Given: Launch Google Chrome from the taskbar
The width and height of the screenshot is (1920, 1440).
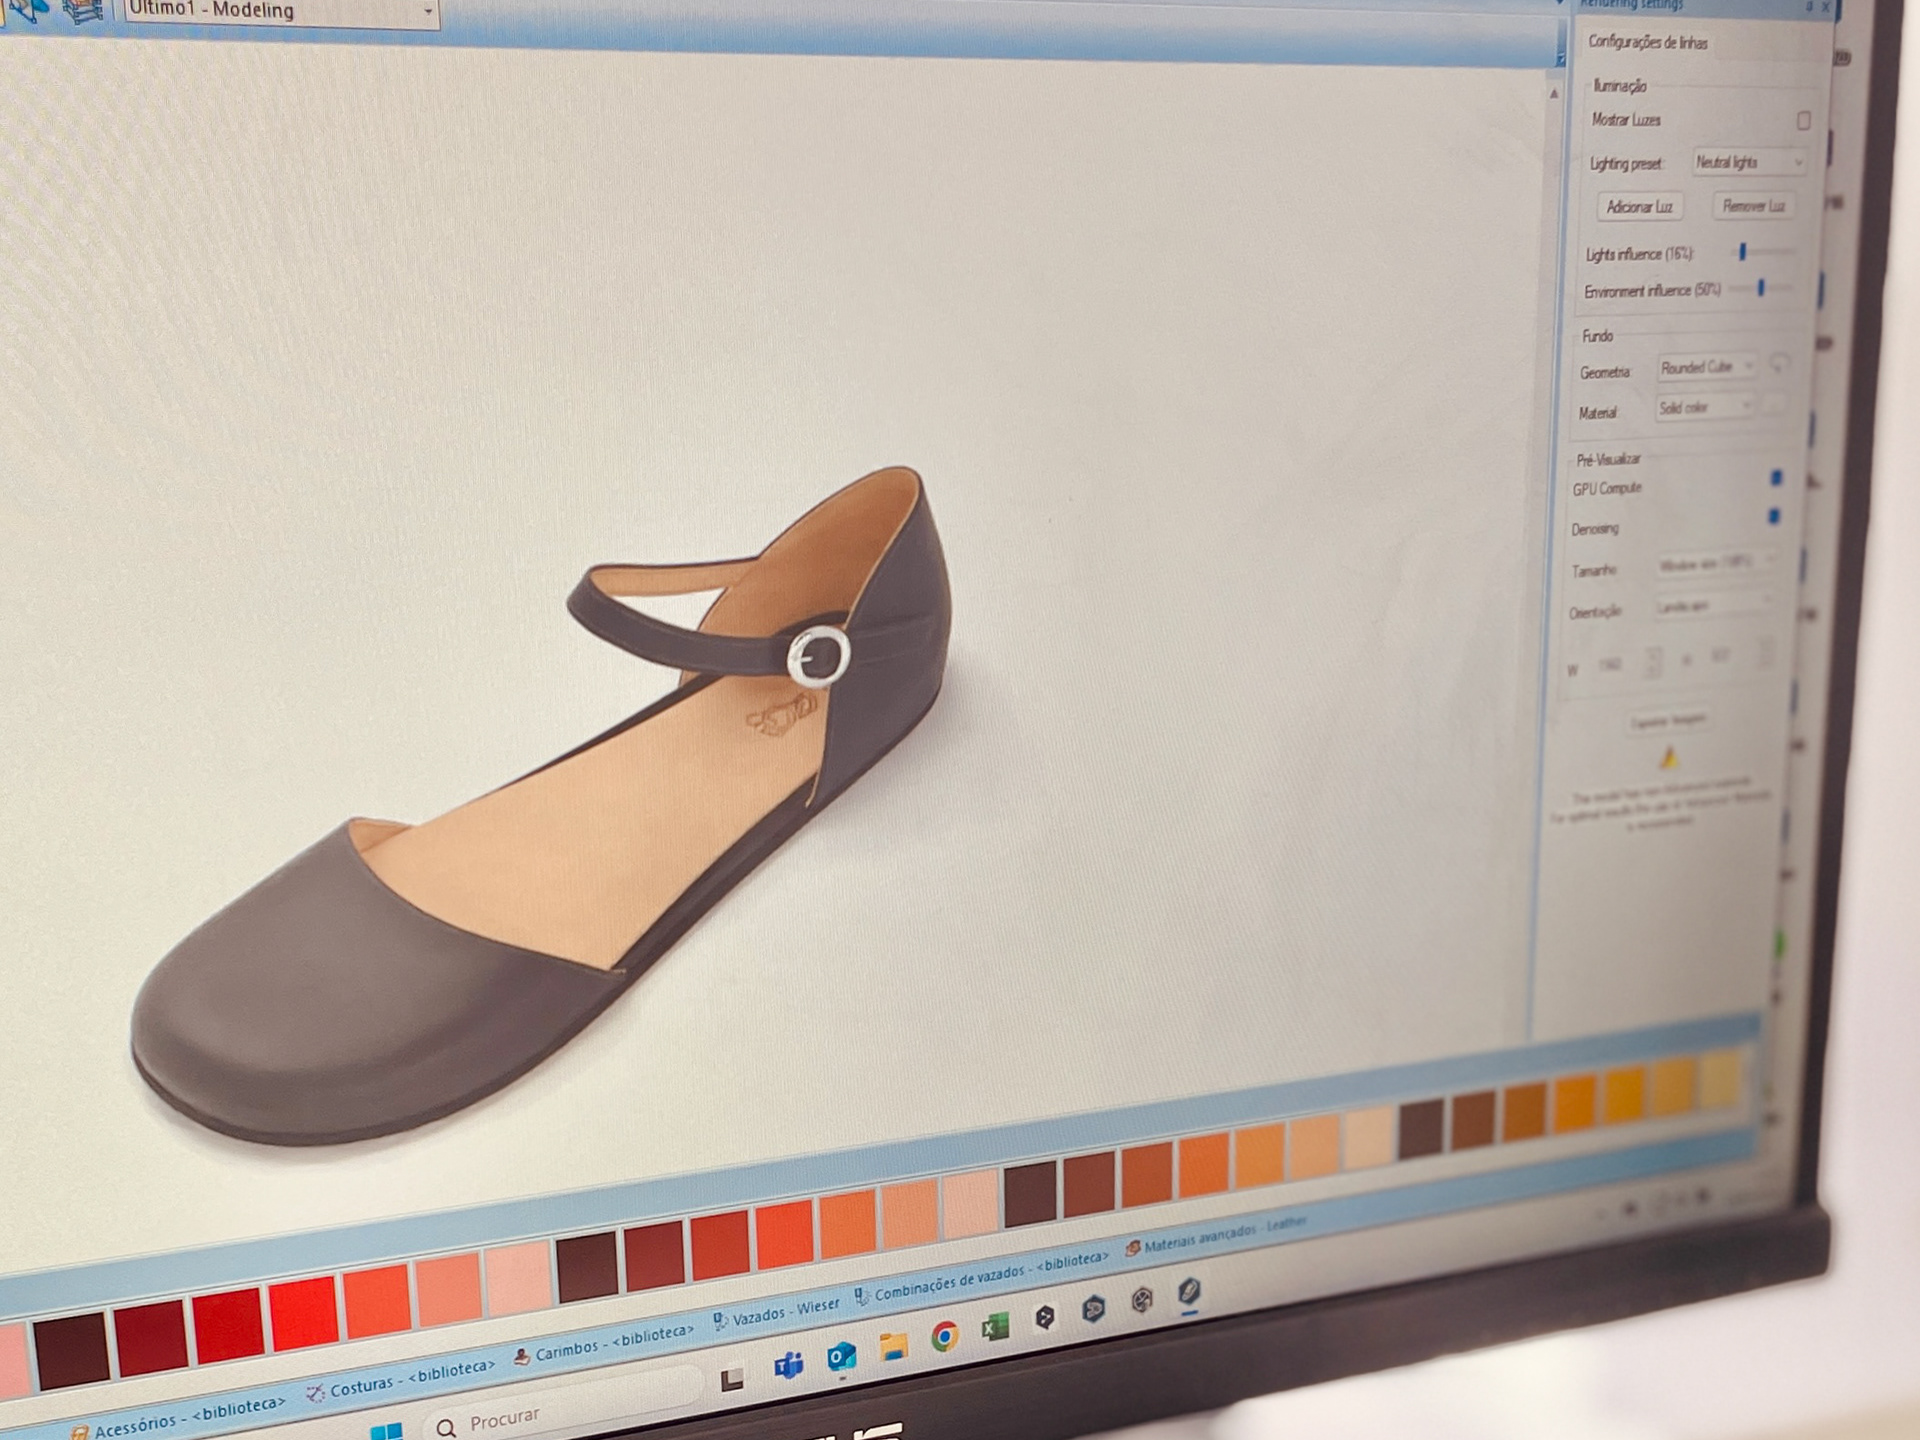Looking at the screenshot, I should pos(944,1337).
